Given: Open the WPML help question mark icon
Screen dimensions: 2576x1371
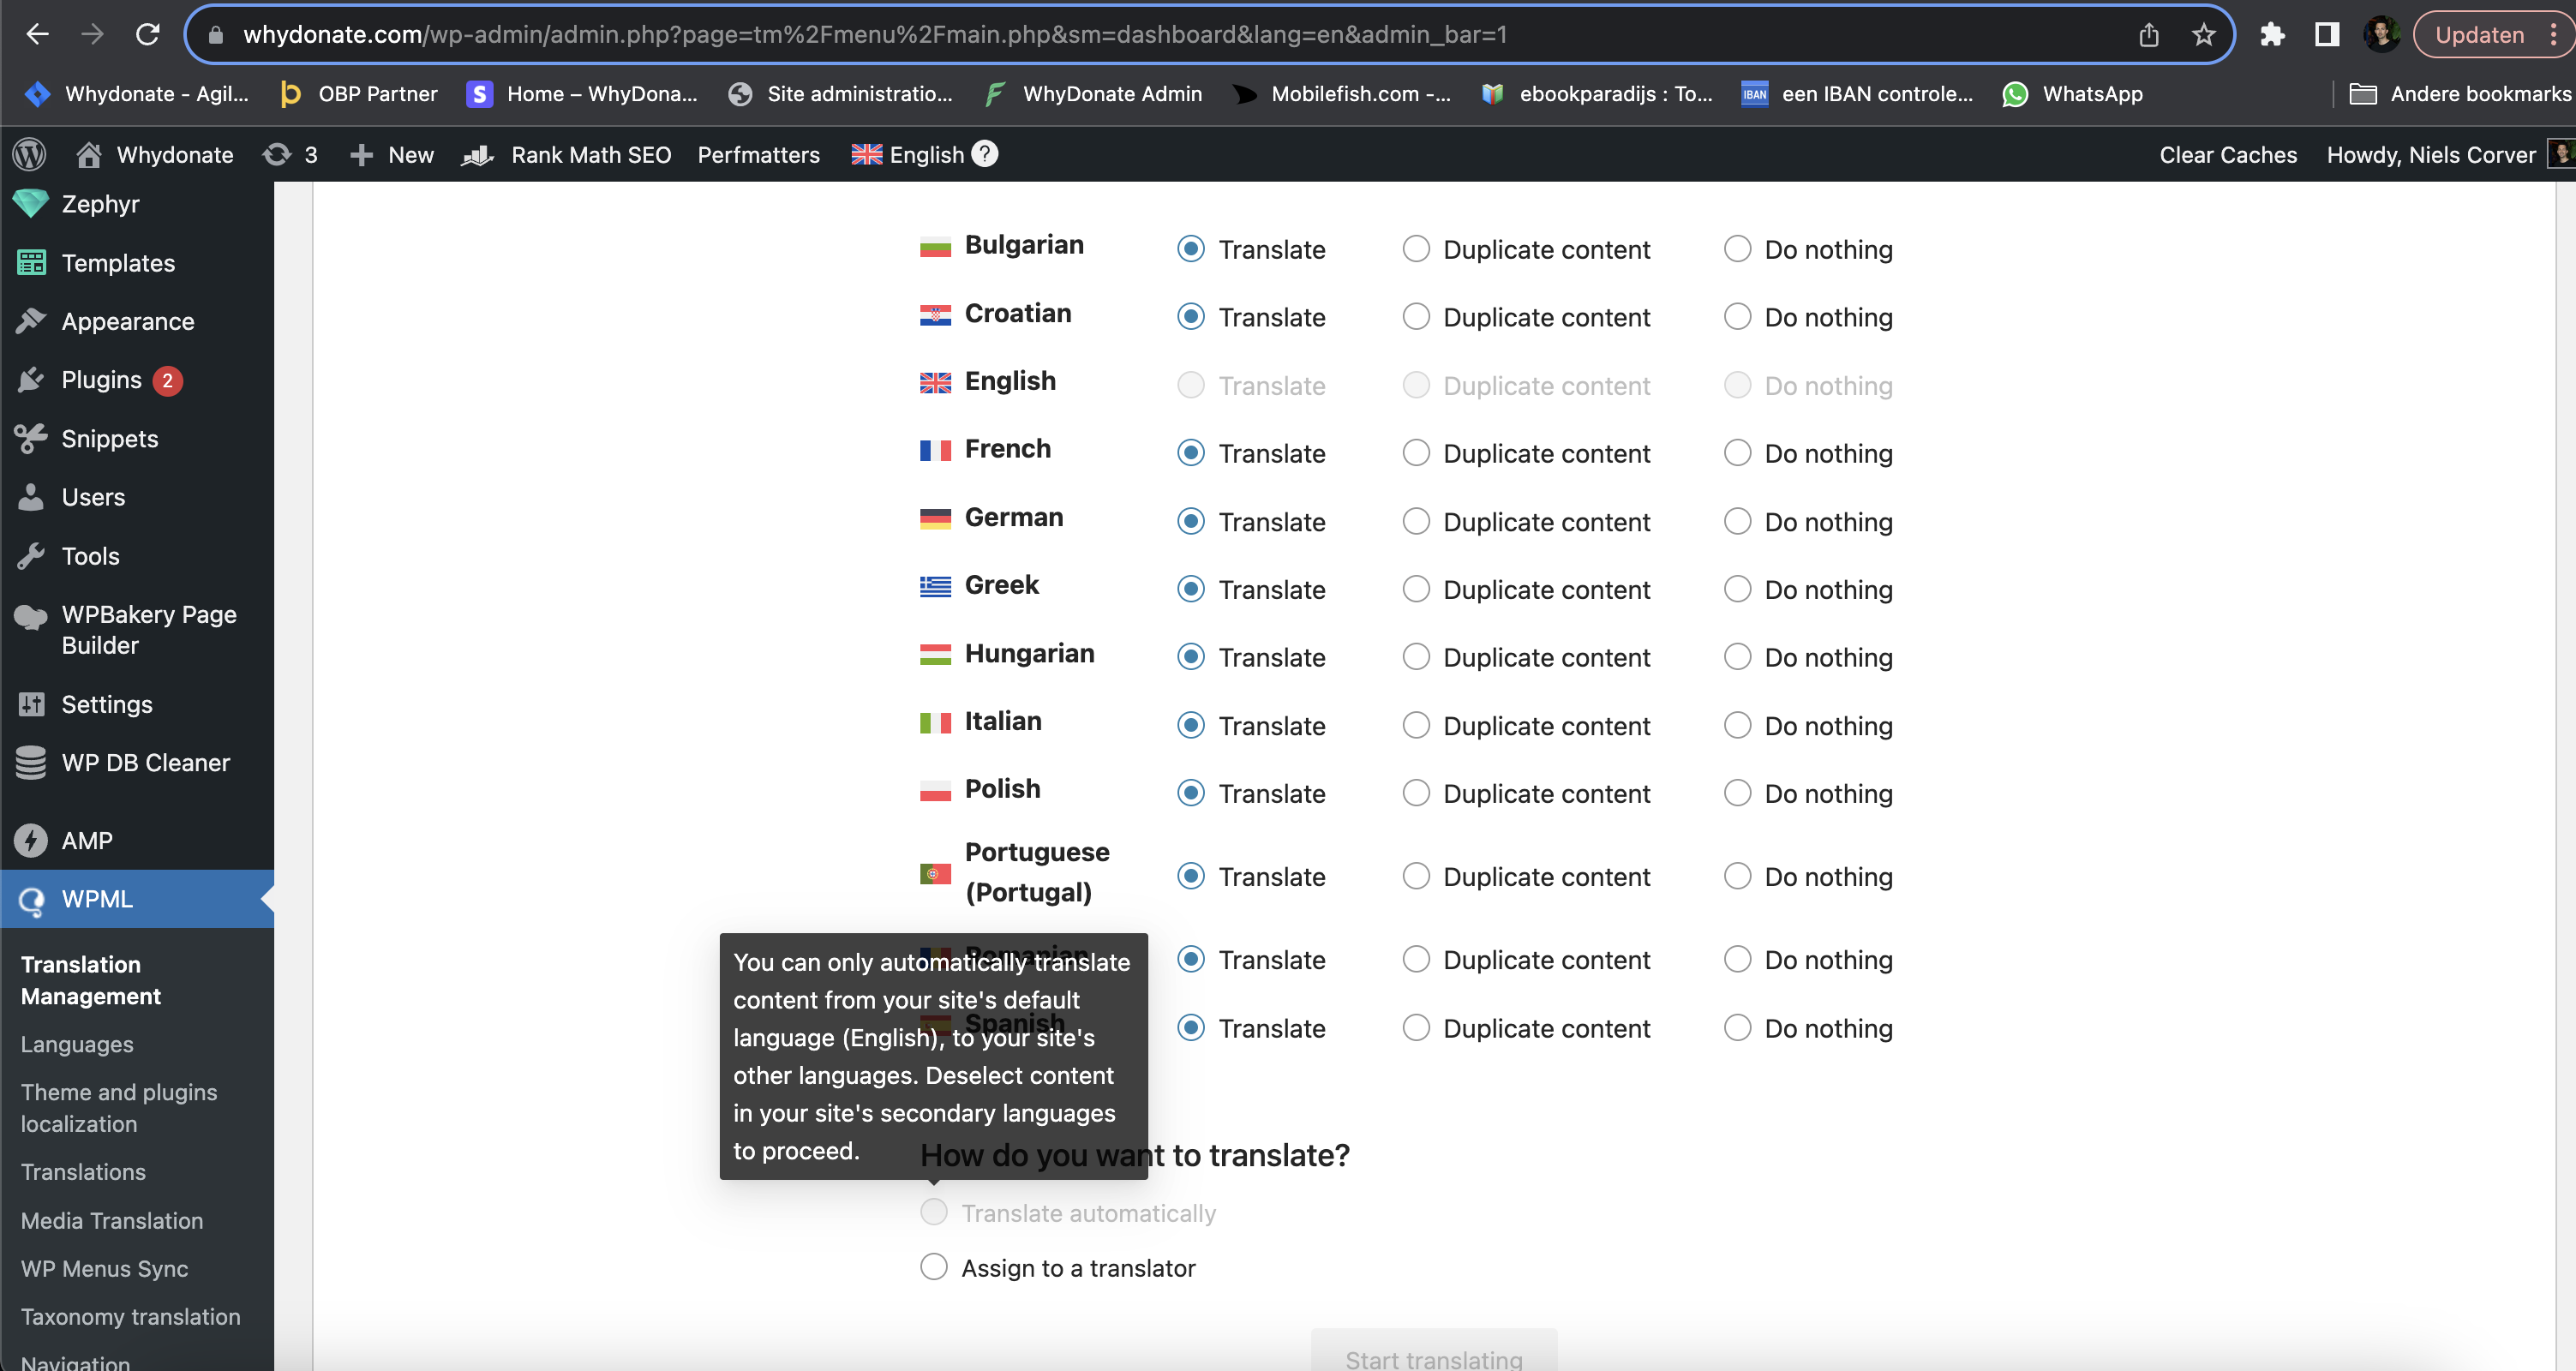Looking at the screenshot, I should point(985,153).
